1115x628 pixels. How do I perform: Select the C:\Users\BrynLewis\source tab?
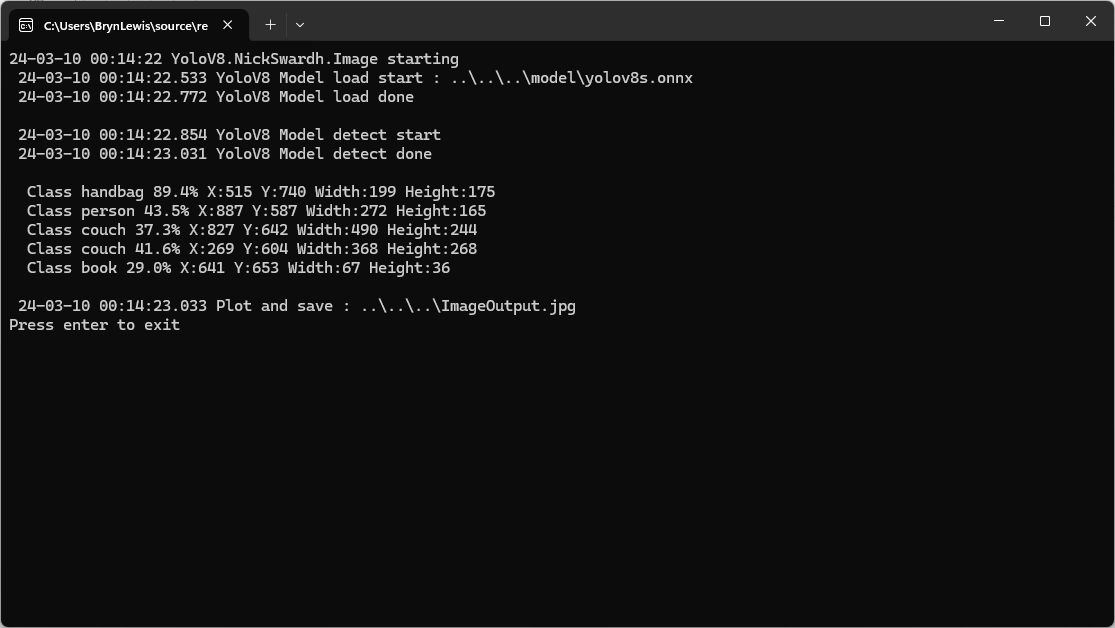125,25
